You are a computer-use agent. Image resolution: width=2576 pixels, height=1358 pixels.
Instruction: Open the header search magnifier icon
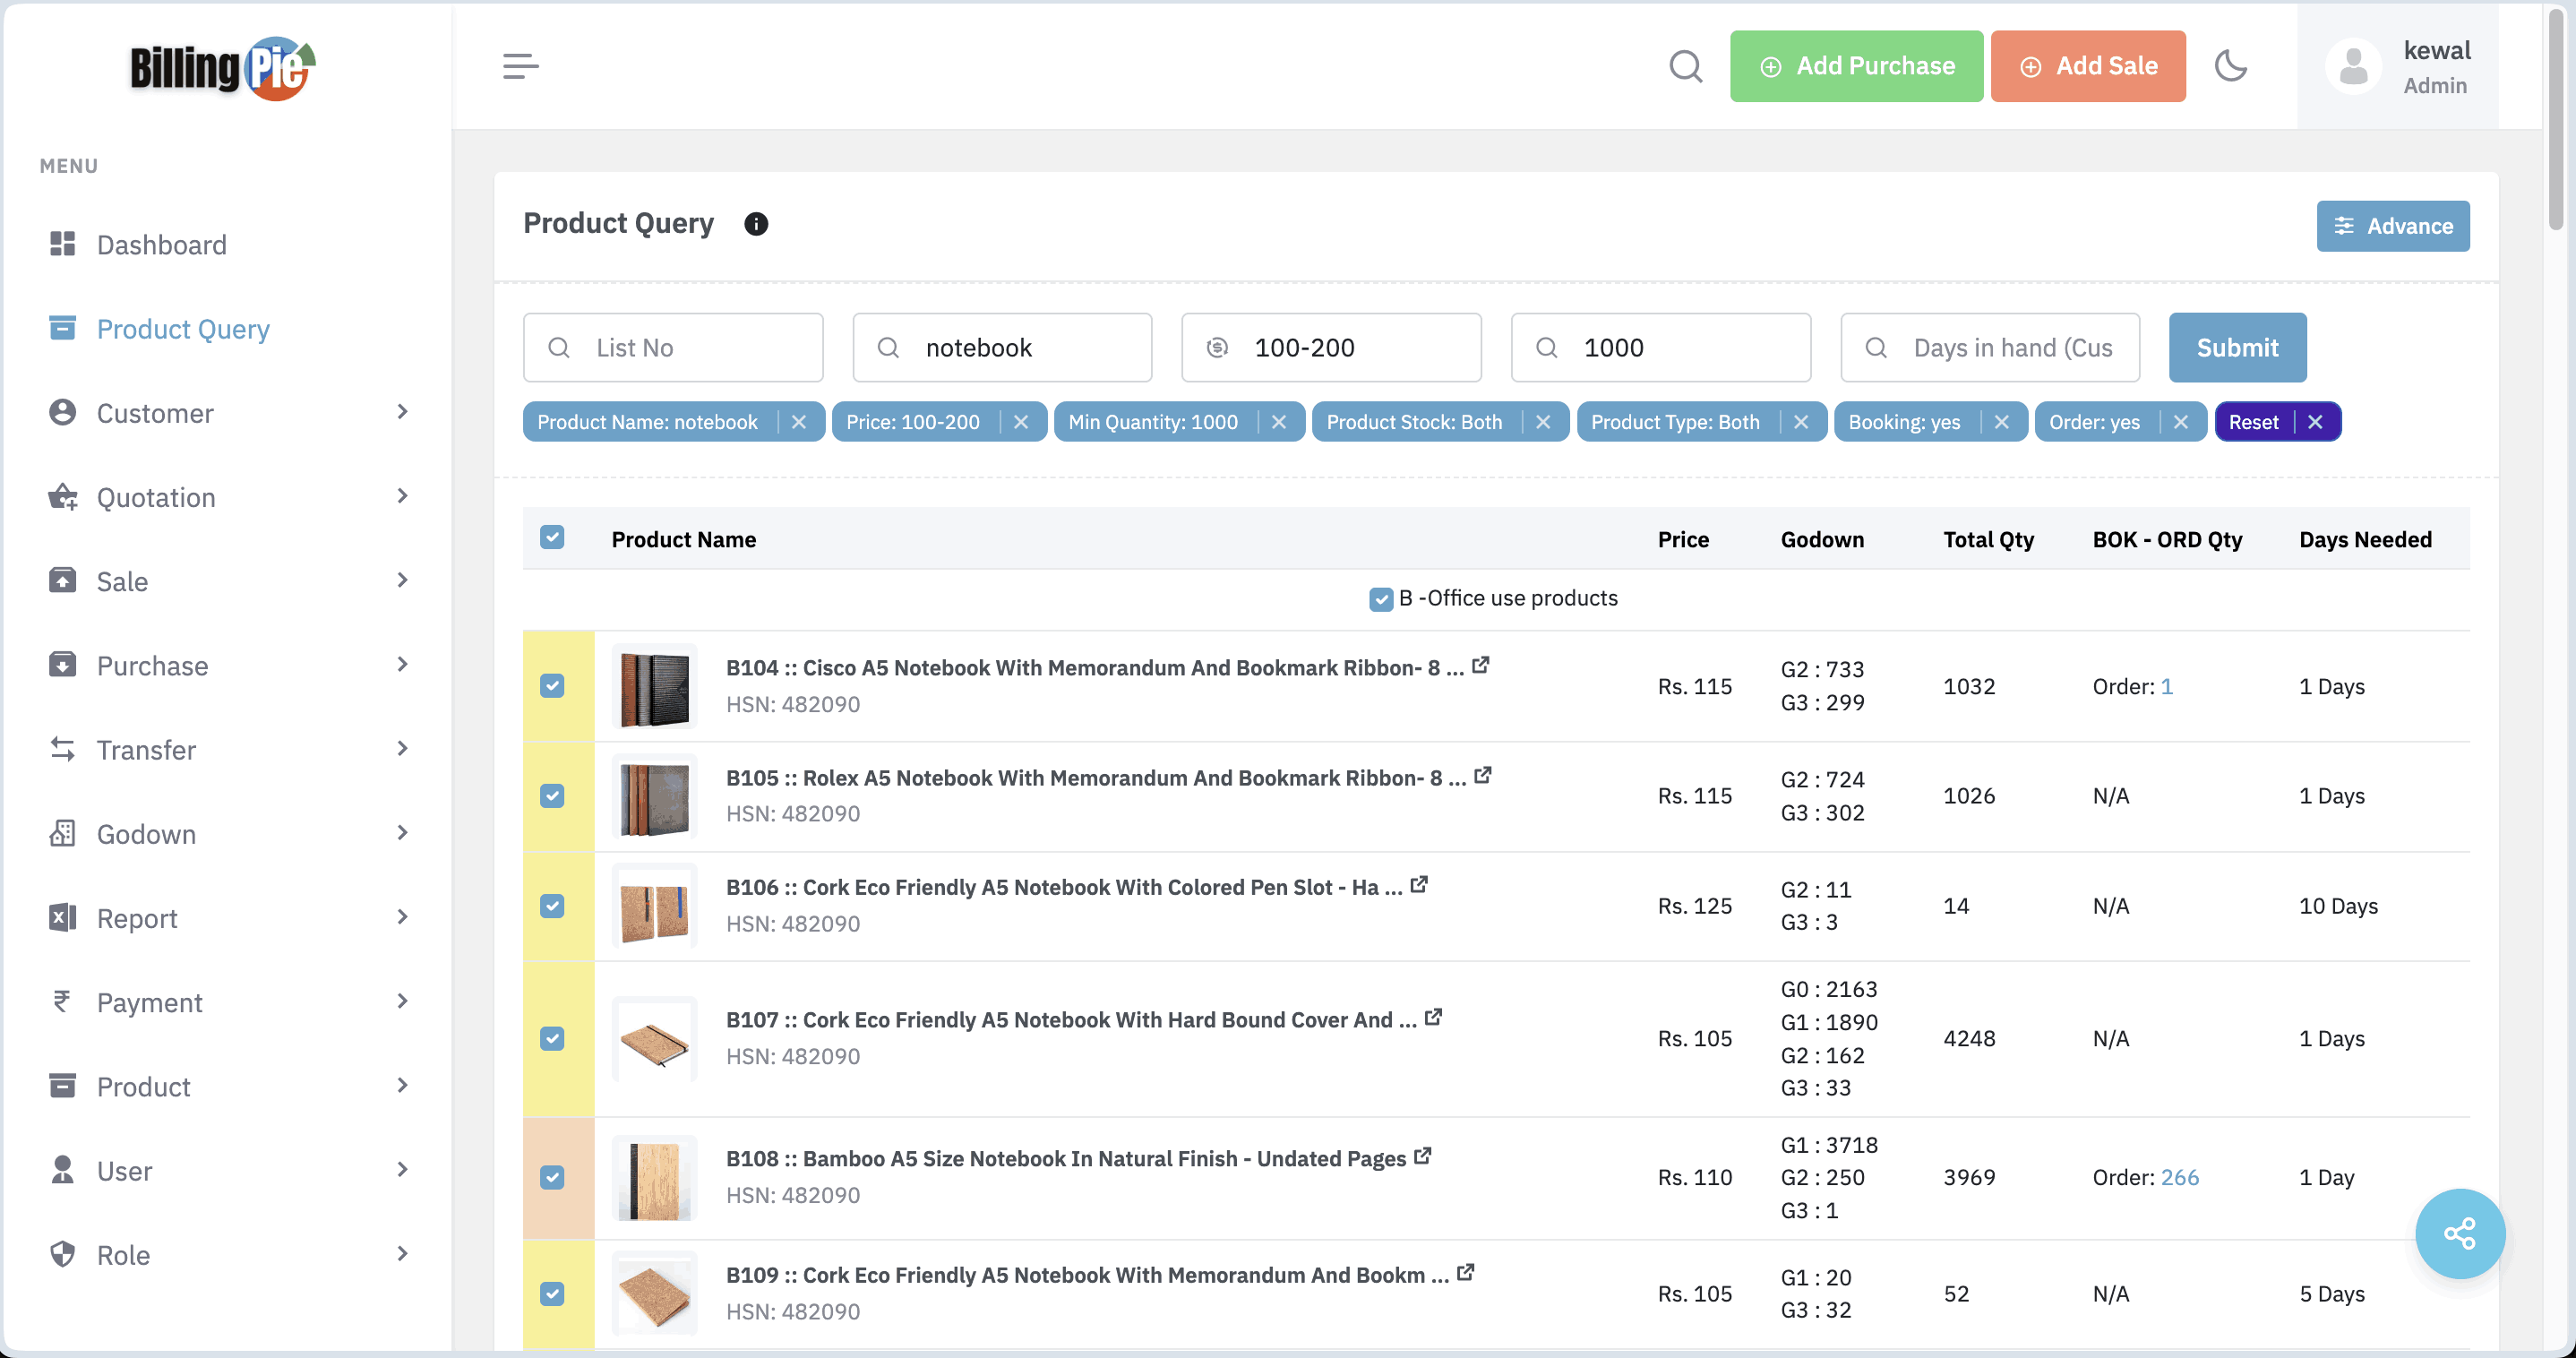coord(1685,66)
